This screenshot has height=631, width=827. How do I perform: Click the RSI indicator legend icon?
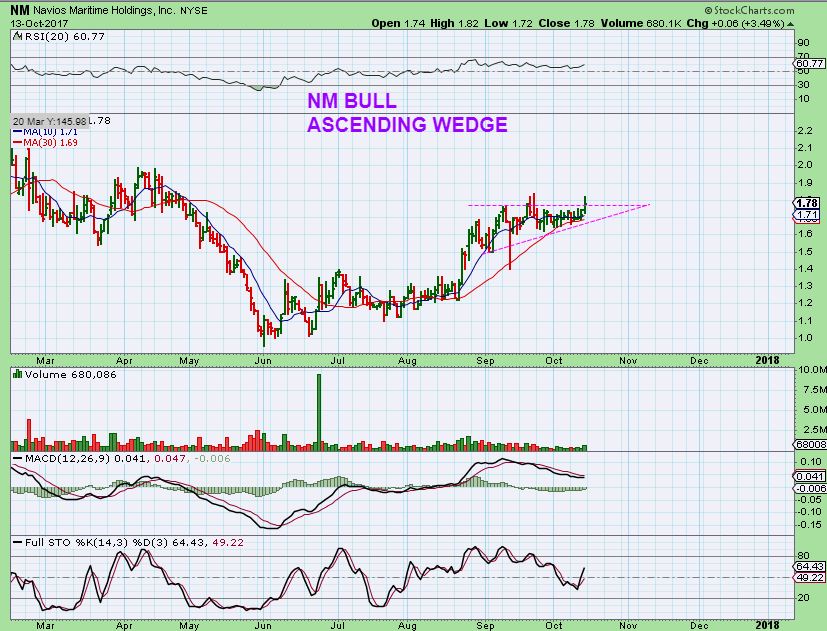[17, 36]
